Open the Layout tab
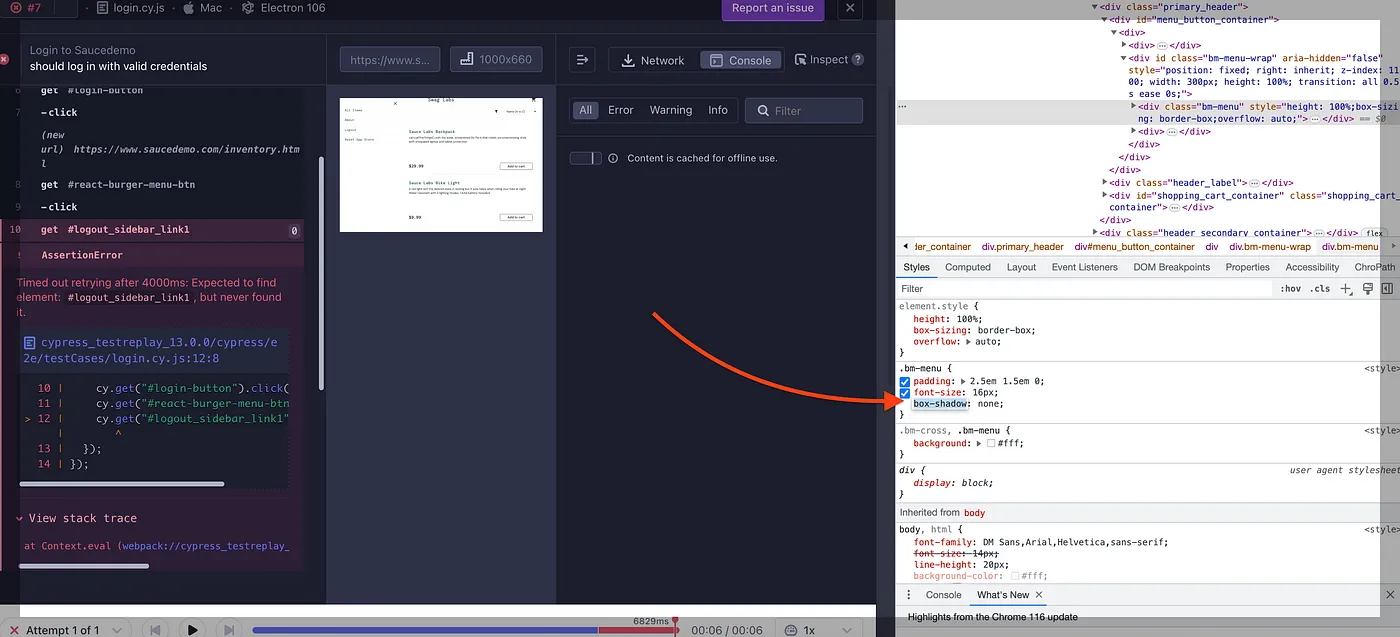The width and height of the screenshot is (1400, 637). point(1021,267)
